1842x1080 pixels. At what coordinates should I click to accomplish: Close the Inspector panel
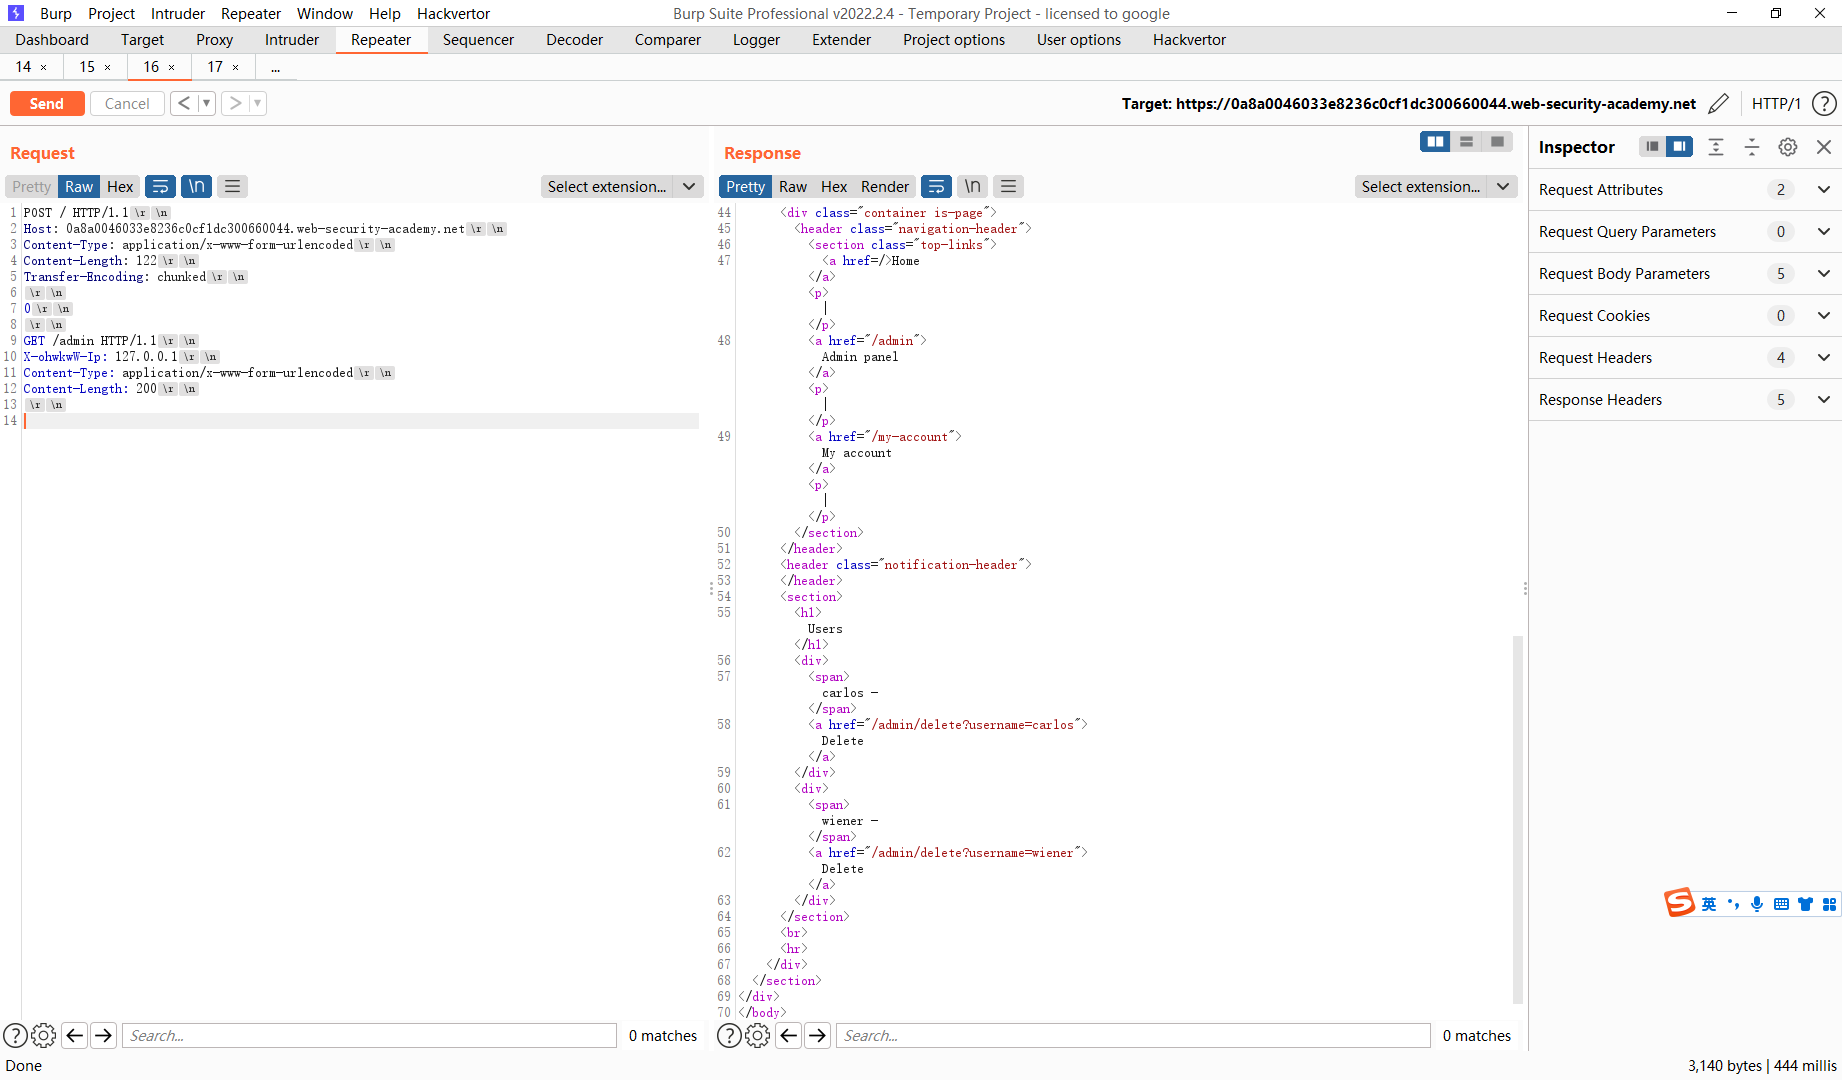tap(1824, 147)
